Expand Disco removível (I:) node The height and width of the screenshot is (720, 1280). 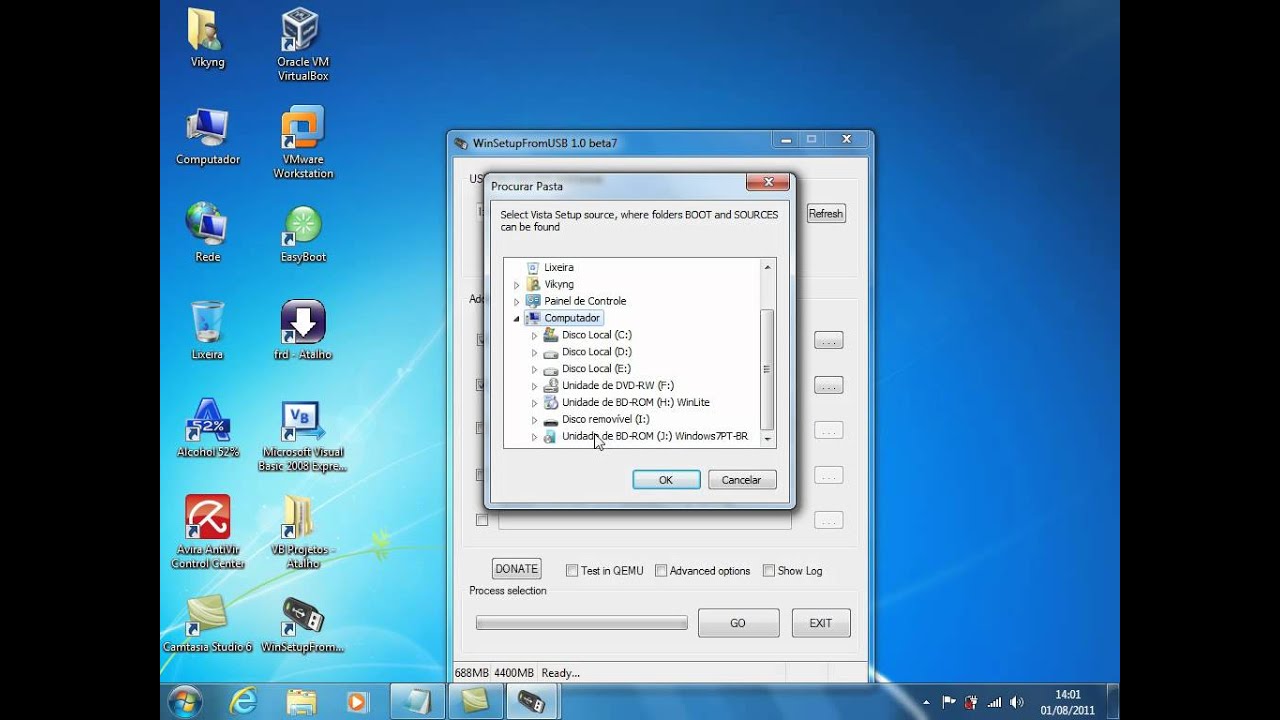point(534,420)
